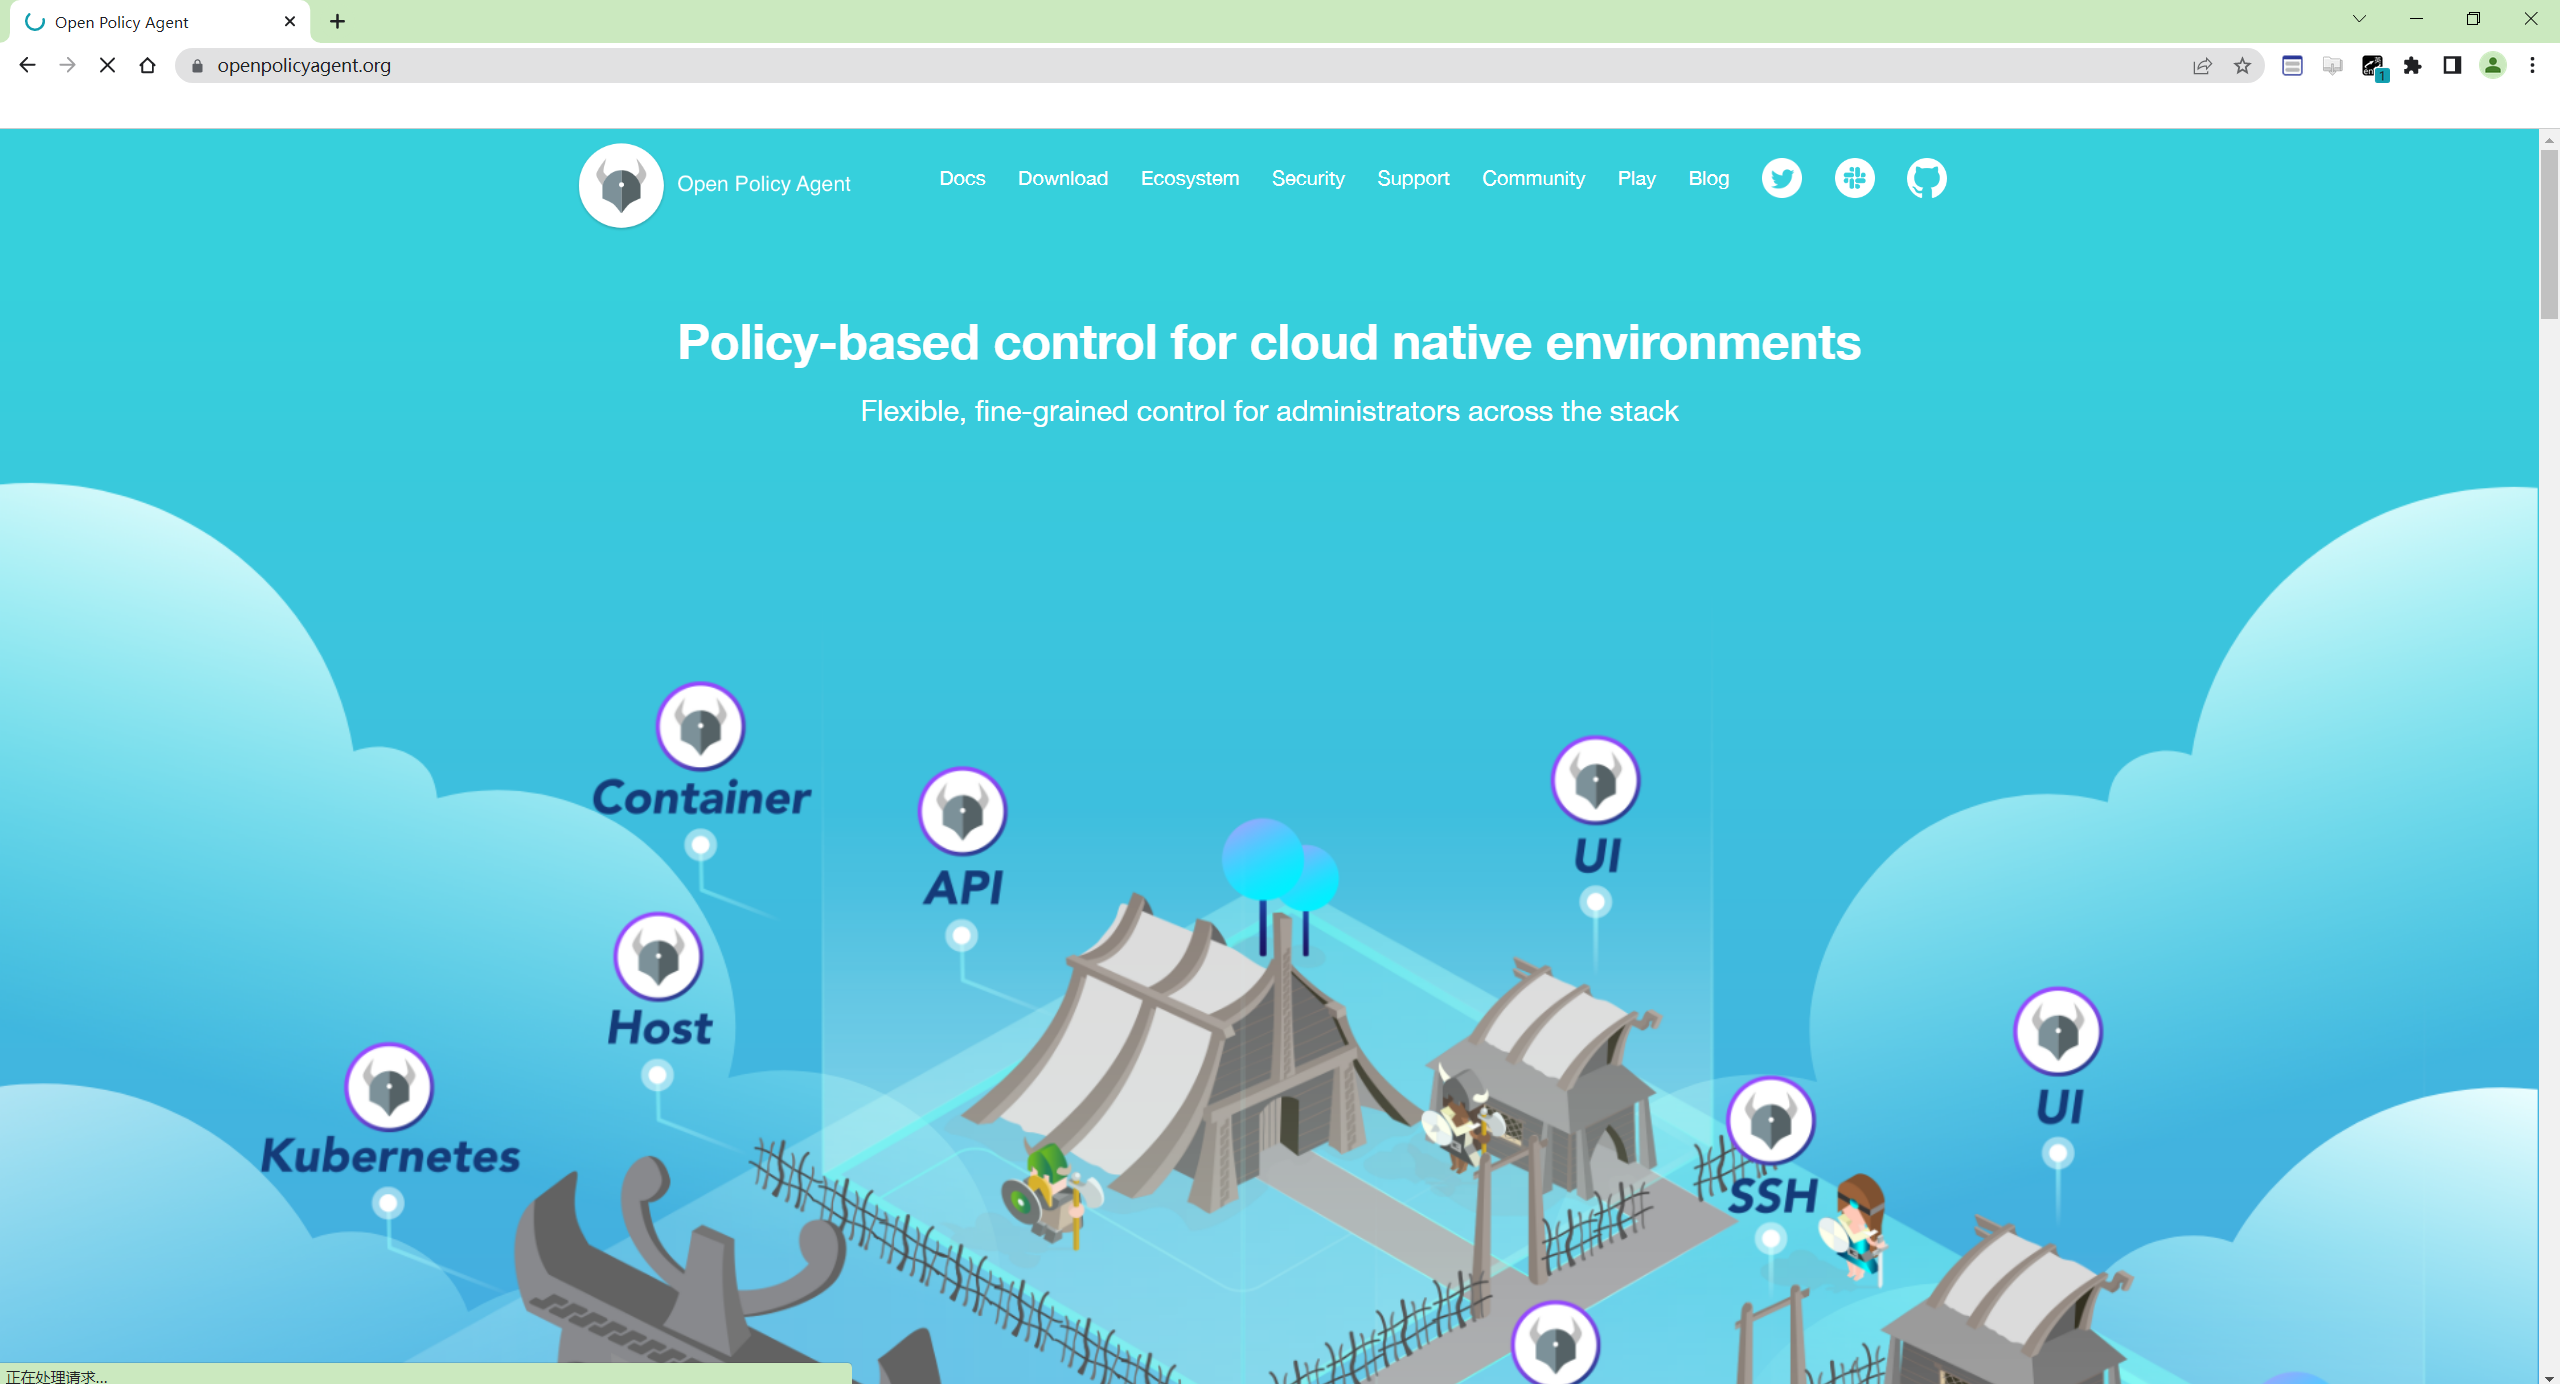The height and width of the screenshot is (1384, 2560).
Task: Toggle the browser side panel icon
Action: pos(2452,66)
